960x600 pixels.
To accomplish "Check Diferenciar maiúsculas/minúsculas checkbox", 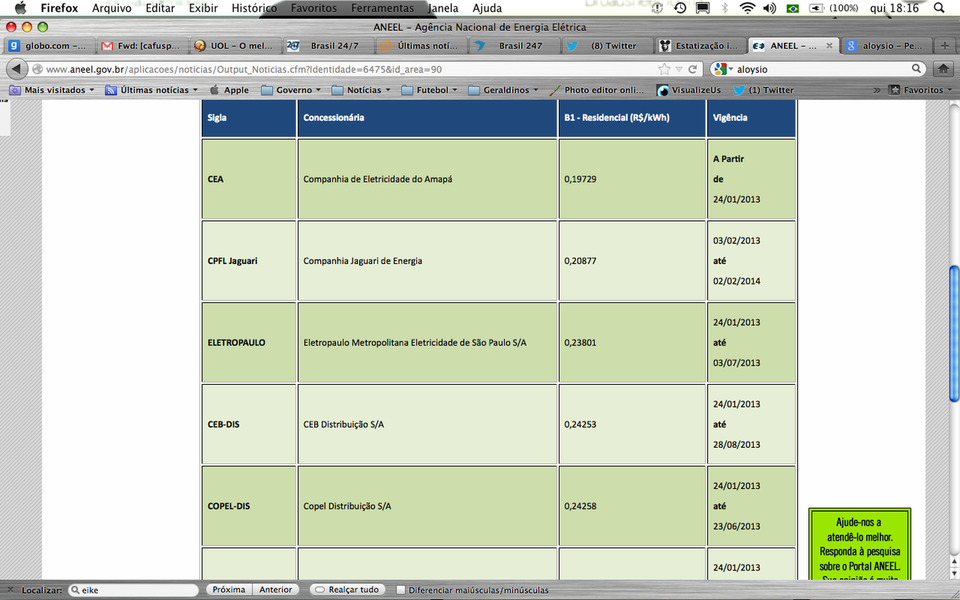I will [401, 590].
